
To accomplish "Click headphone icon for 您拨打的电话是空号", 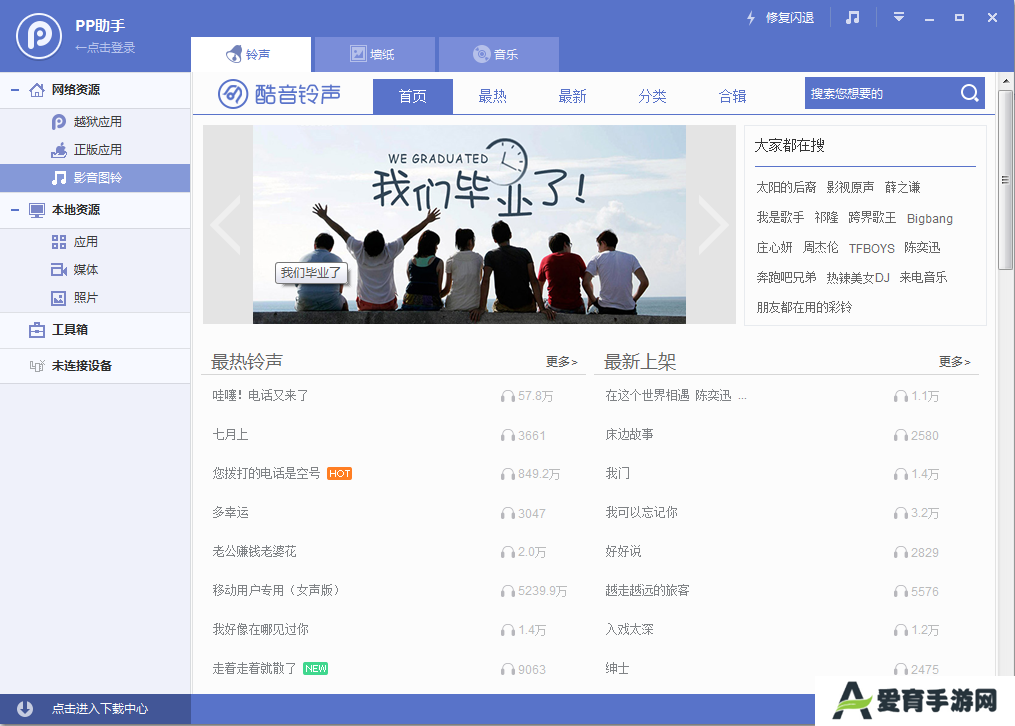I will pyautogui.click(x=508, y=474).
